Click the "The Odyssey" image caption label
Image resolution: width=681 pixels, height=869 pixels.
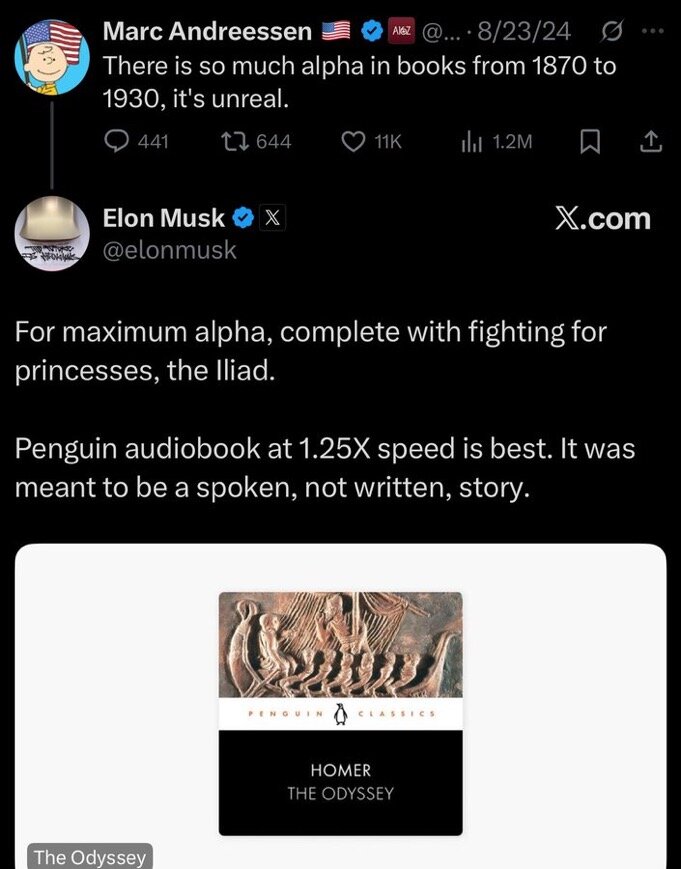[90, 857]
